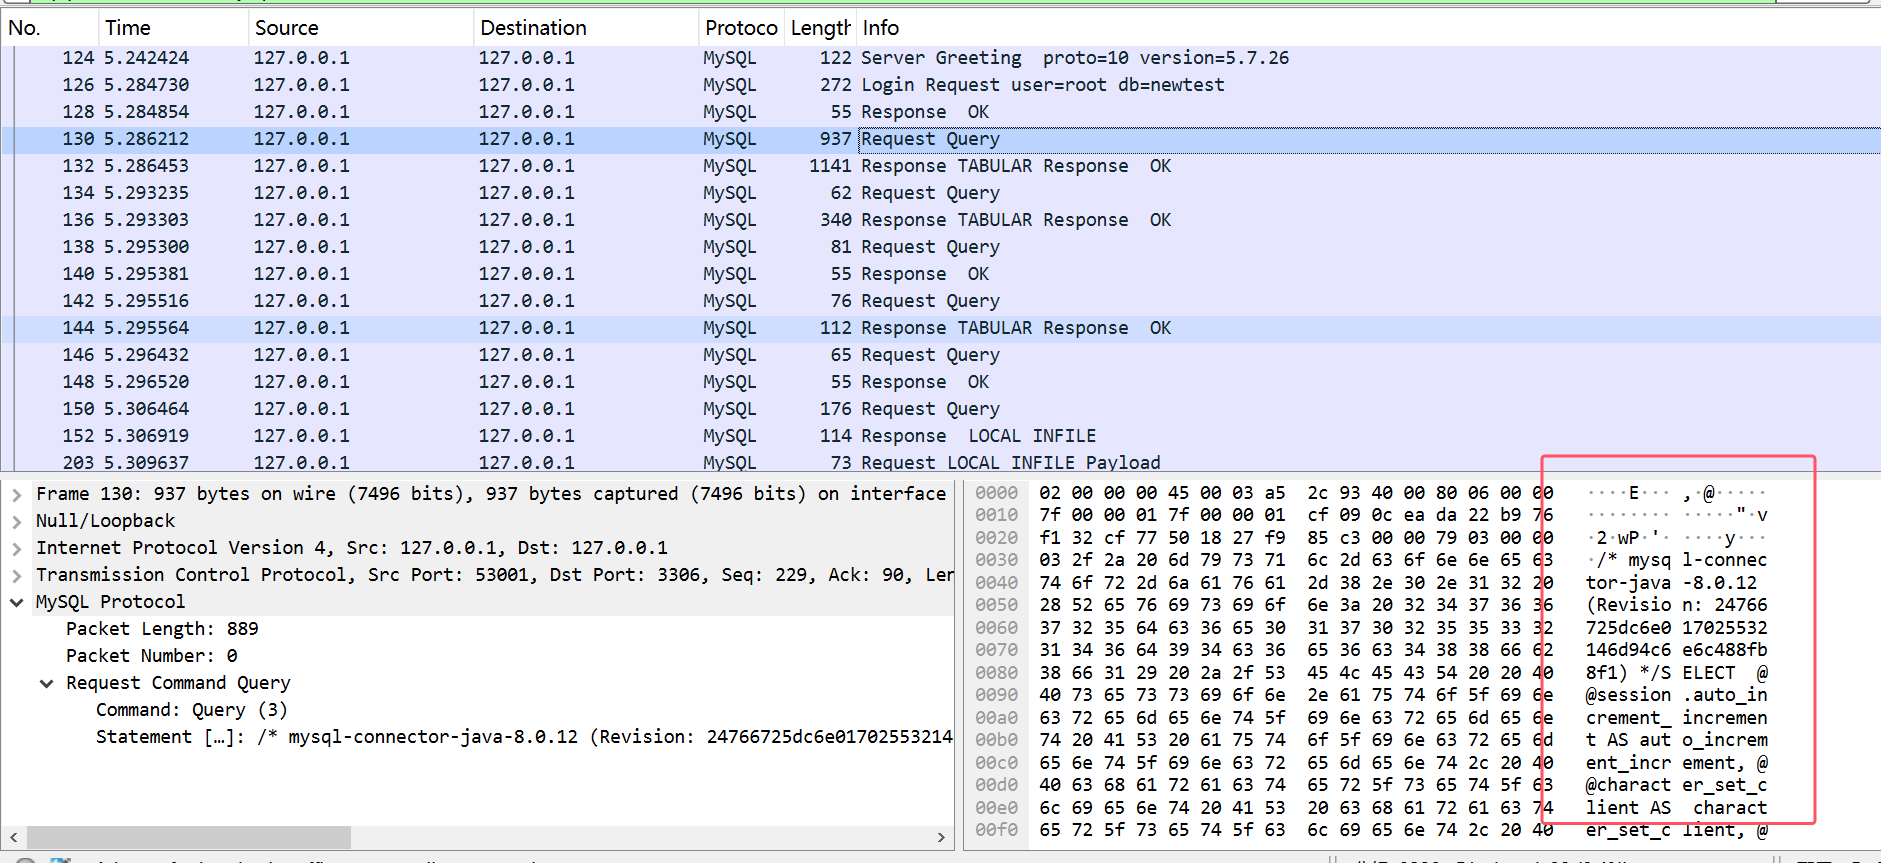Image resolution: width=1881 pixels, height=863 pixels.
Task: Select packet 140 Response OK row
Action: pos(940,274)
